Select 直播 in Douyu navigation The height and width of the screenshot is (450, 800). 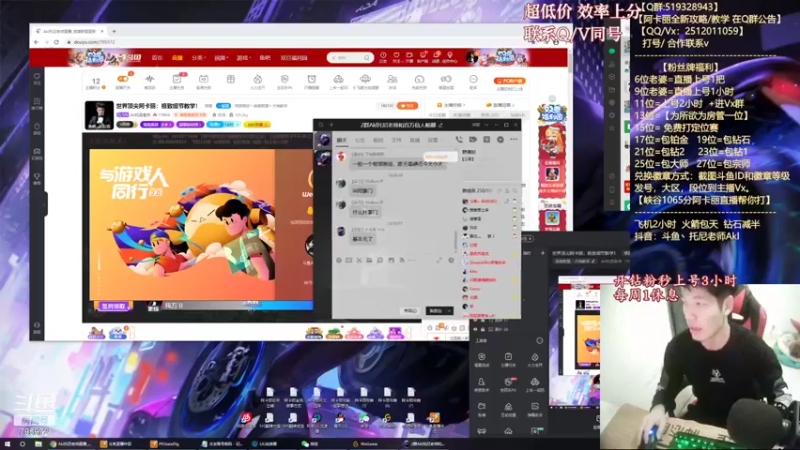pos(177,58)
